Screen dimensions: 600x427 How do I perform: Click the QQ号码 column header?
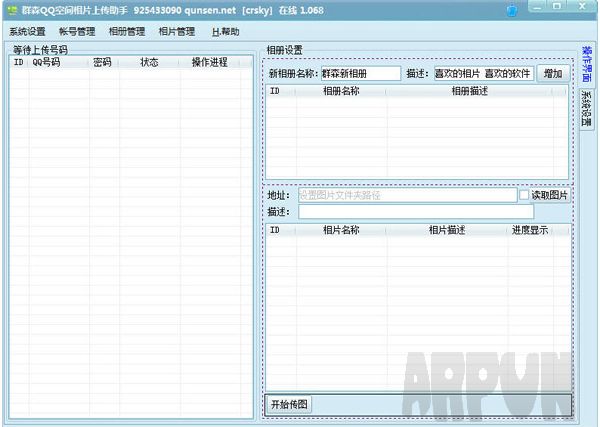click(59, 62)
